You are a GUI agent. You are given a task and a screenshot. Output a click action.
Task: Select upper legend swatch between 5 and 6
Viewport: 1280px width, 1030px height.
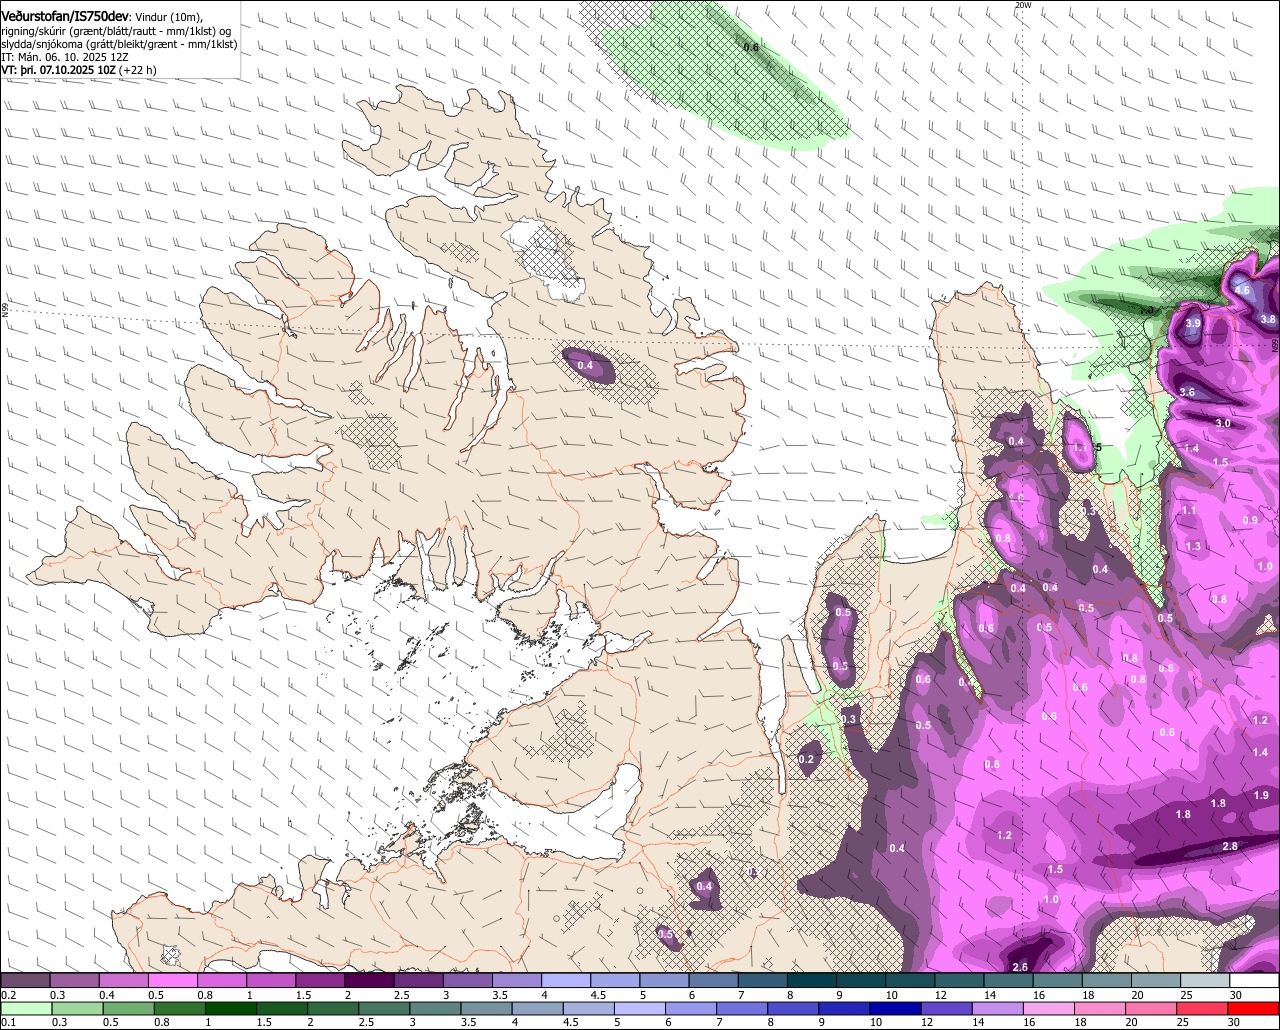[664, 980]
